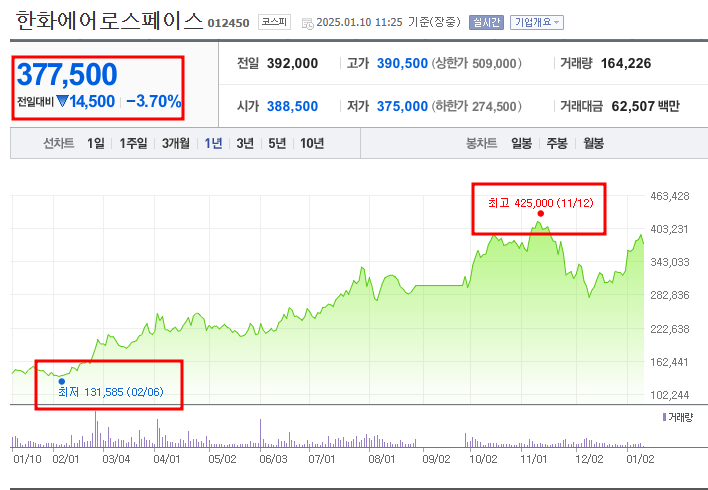Click the 343,033 y-axis label
This screenshot has height=490, width=708.
point(670,262)
